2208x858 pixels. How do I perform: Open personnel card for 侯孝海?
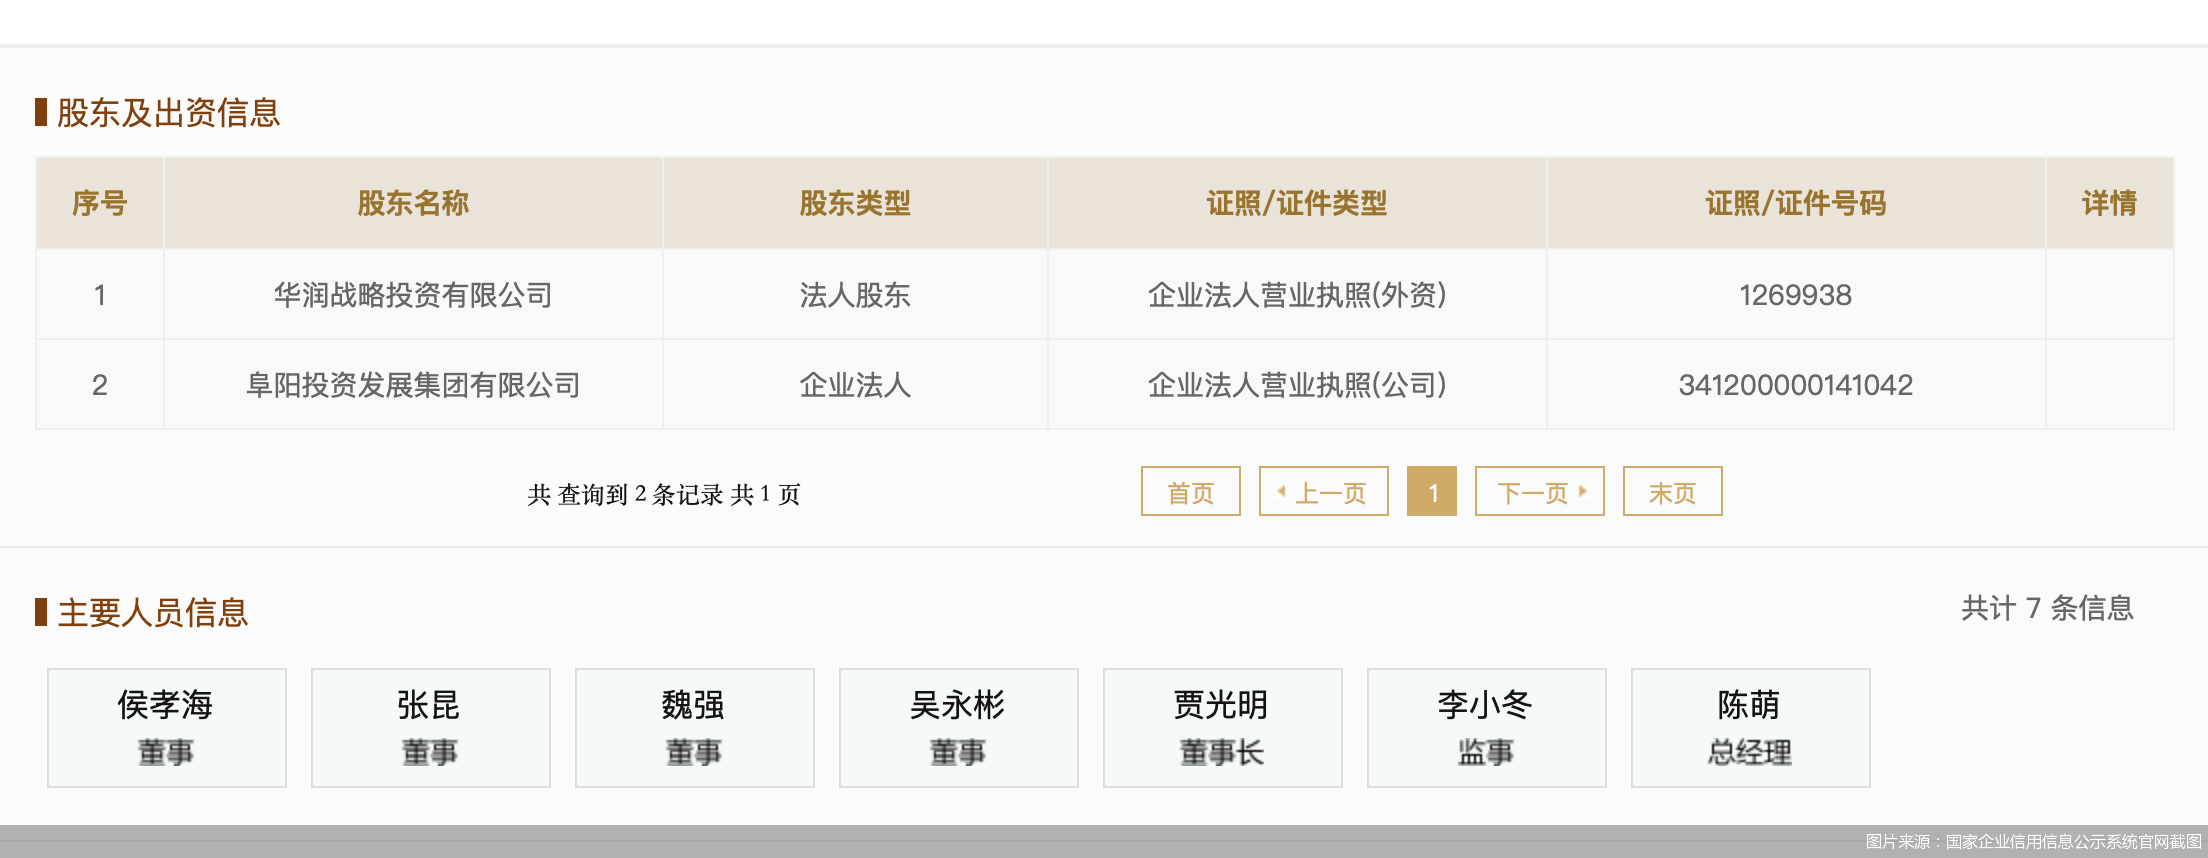point(166,727)
